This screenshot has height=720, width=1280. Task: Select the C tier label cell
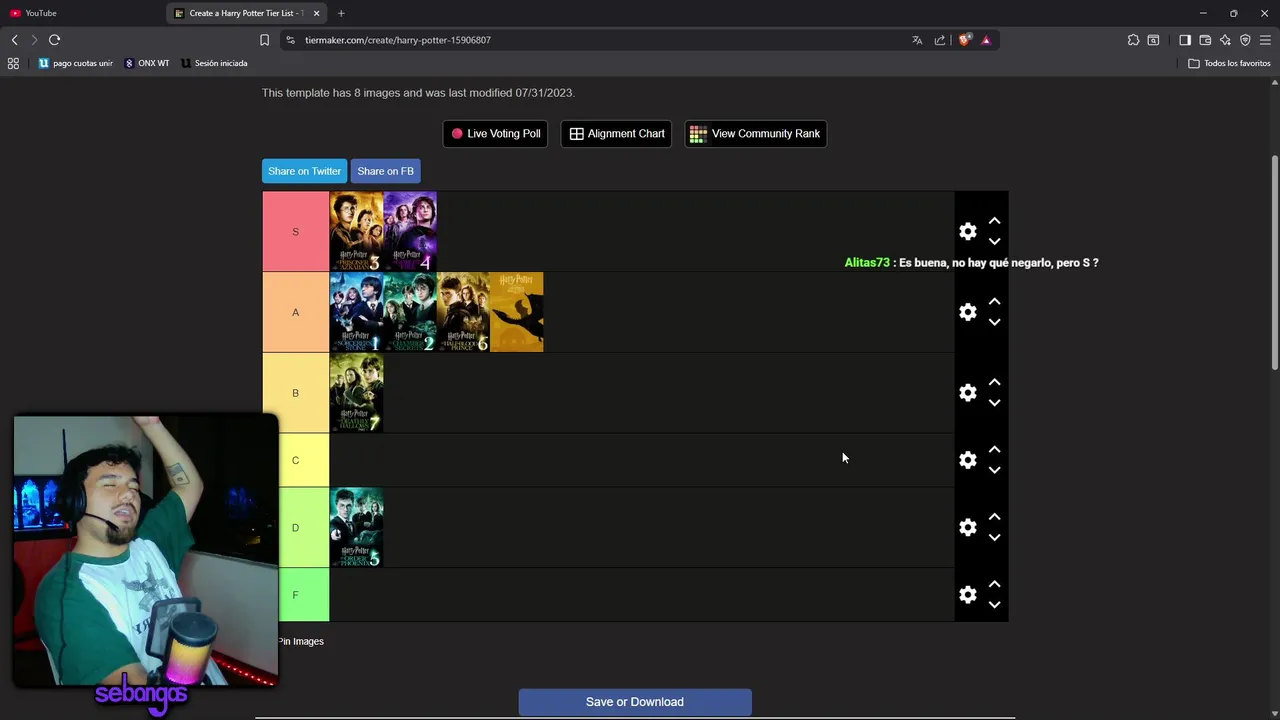[x=295, y=460]
